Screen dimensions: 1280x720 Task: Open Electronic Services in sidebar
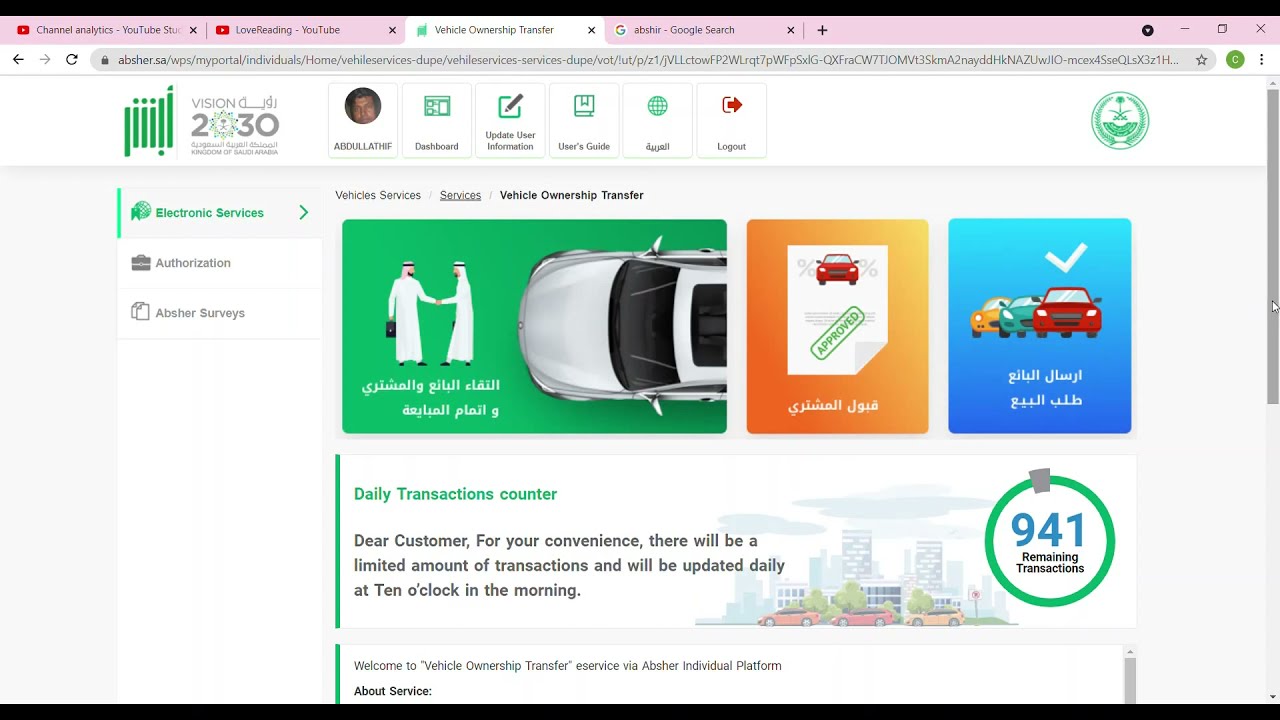[x=219, y=213]
